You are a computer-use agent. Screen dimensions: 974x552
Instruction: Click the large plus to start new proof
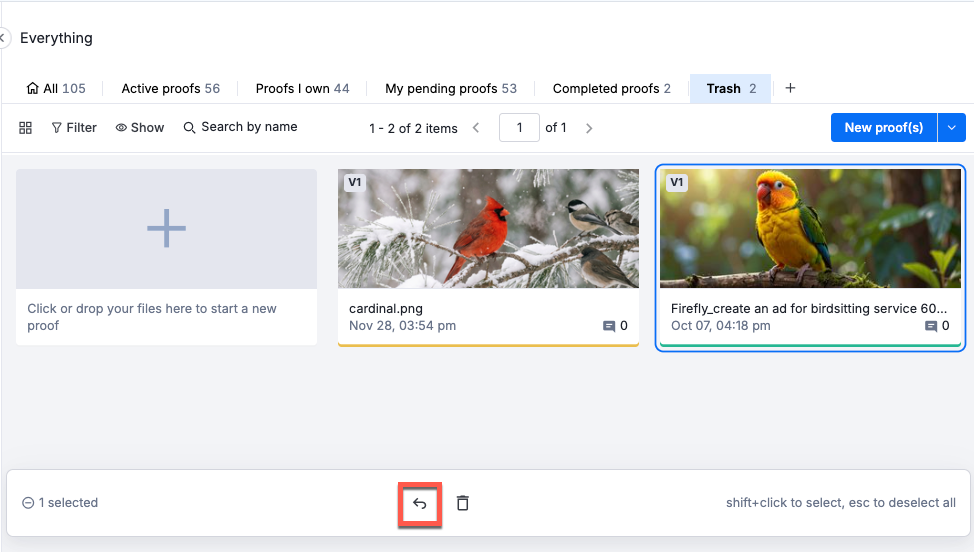pyautogui.click(x=166, y=229)
